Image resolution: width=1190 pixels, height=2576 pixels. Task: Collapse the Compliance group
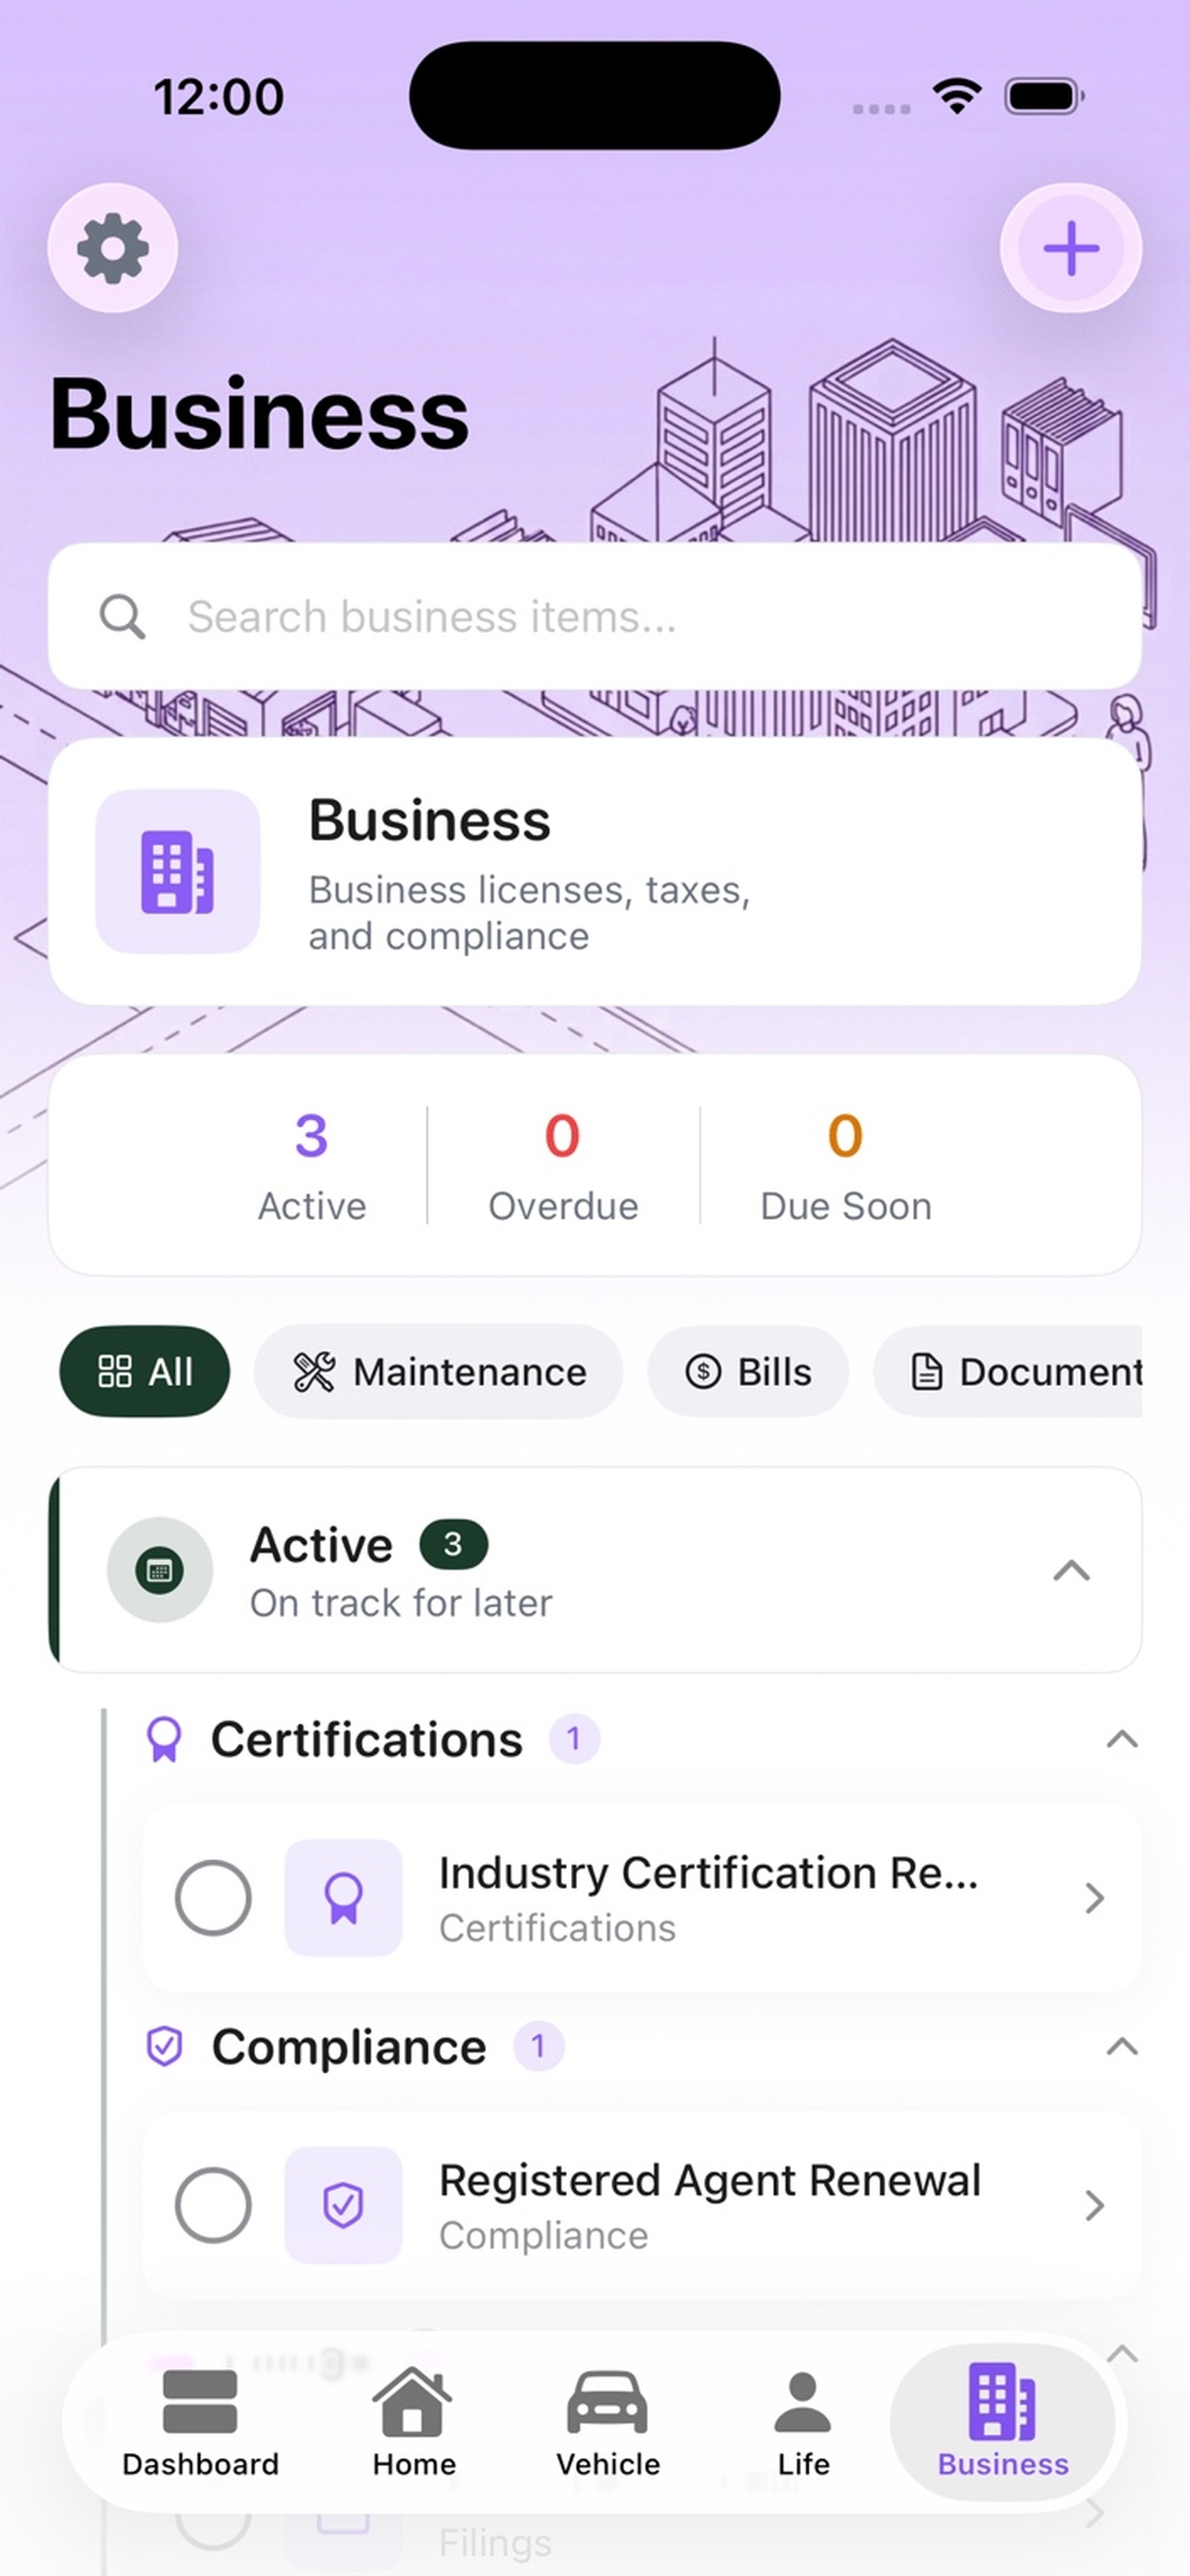tap(1122, 2046)
